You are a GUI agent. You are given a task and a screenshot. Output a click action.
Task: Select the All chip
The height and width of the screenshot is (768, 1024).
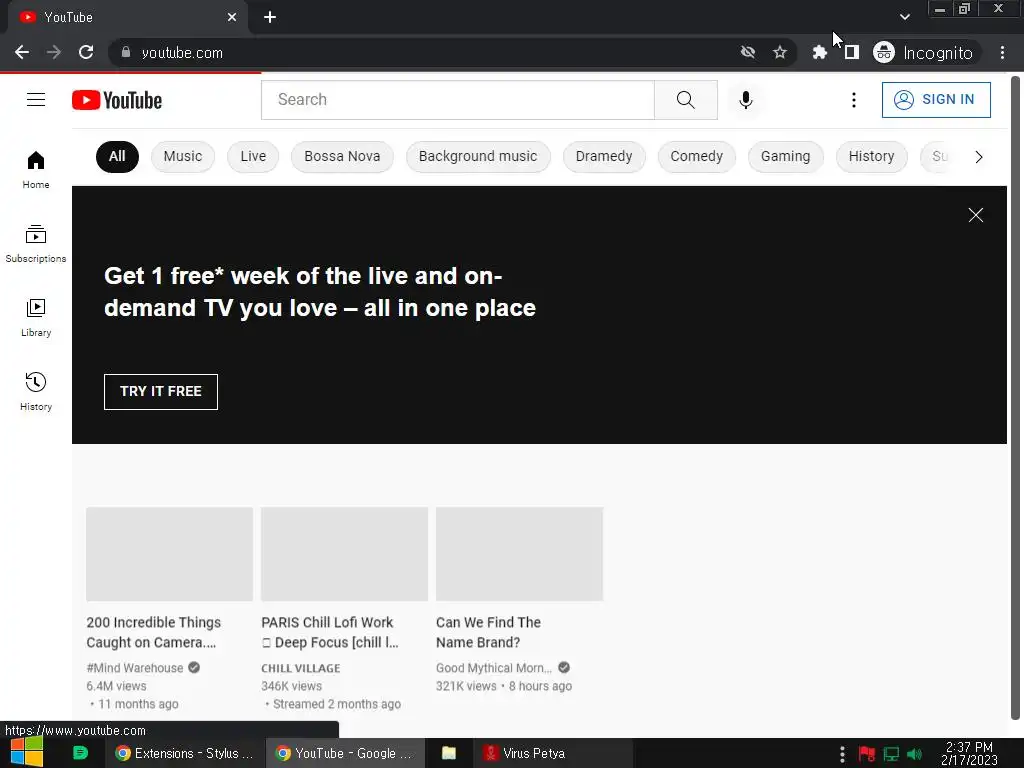(117, 157)
